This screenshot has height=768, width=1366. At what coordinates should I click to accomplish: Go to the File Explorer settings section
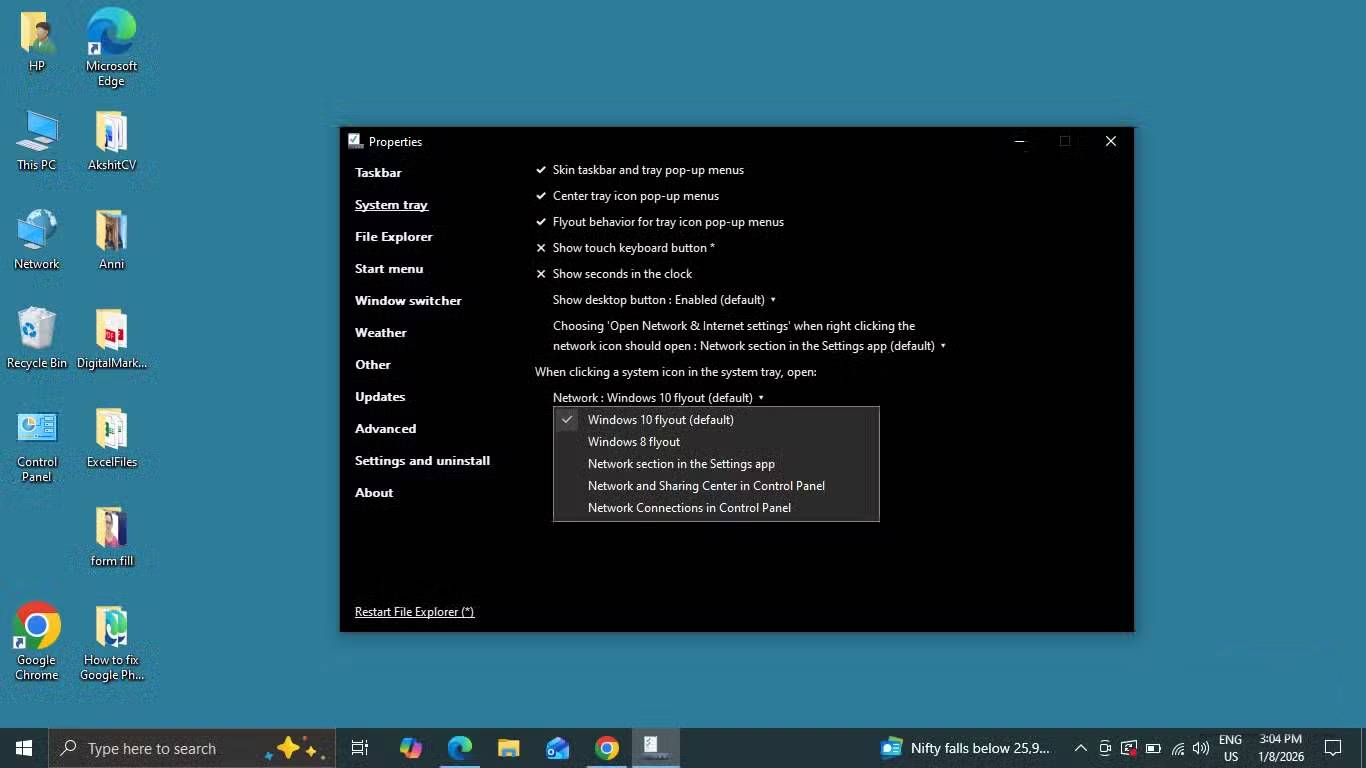coord(394,237)
